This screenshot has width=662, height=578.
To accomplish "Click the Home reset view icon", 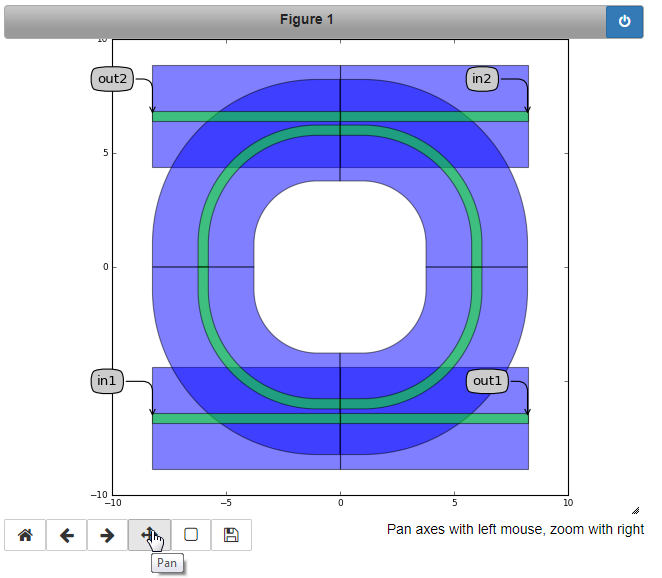I will click(x=25, y=535).
